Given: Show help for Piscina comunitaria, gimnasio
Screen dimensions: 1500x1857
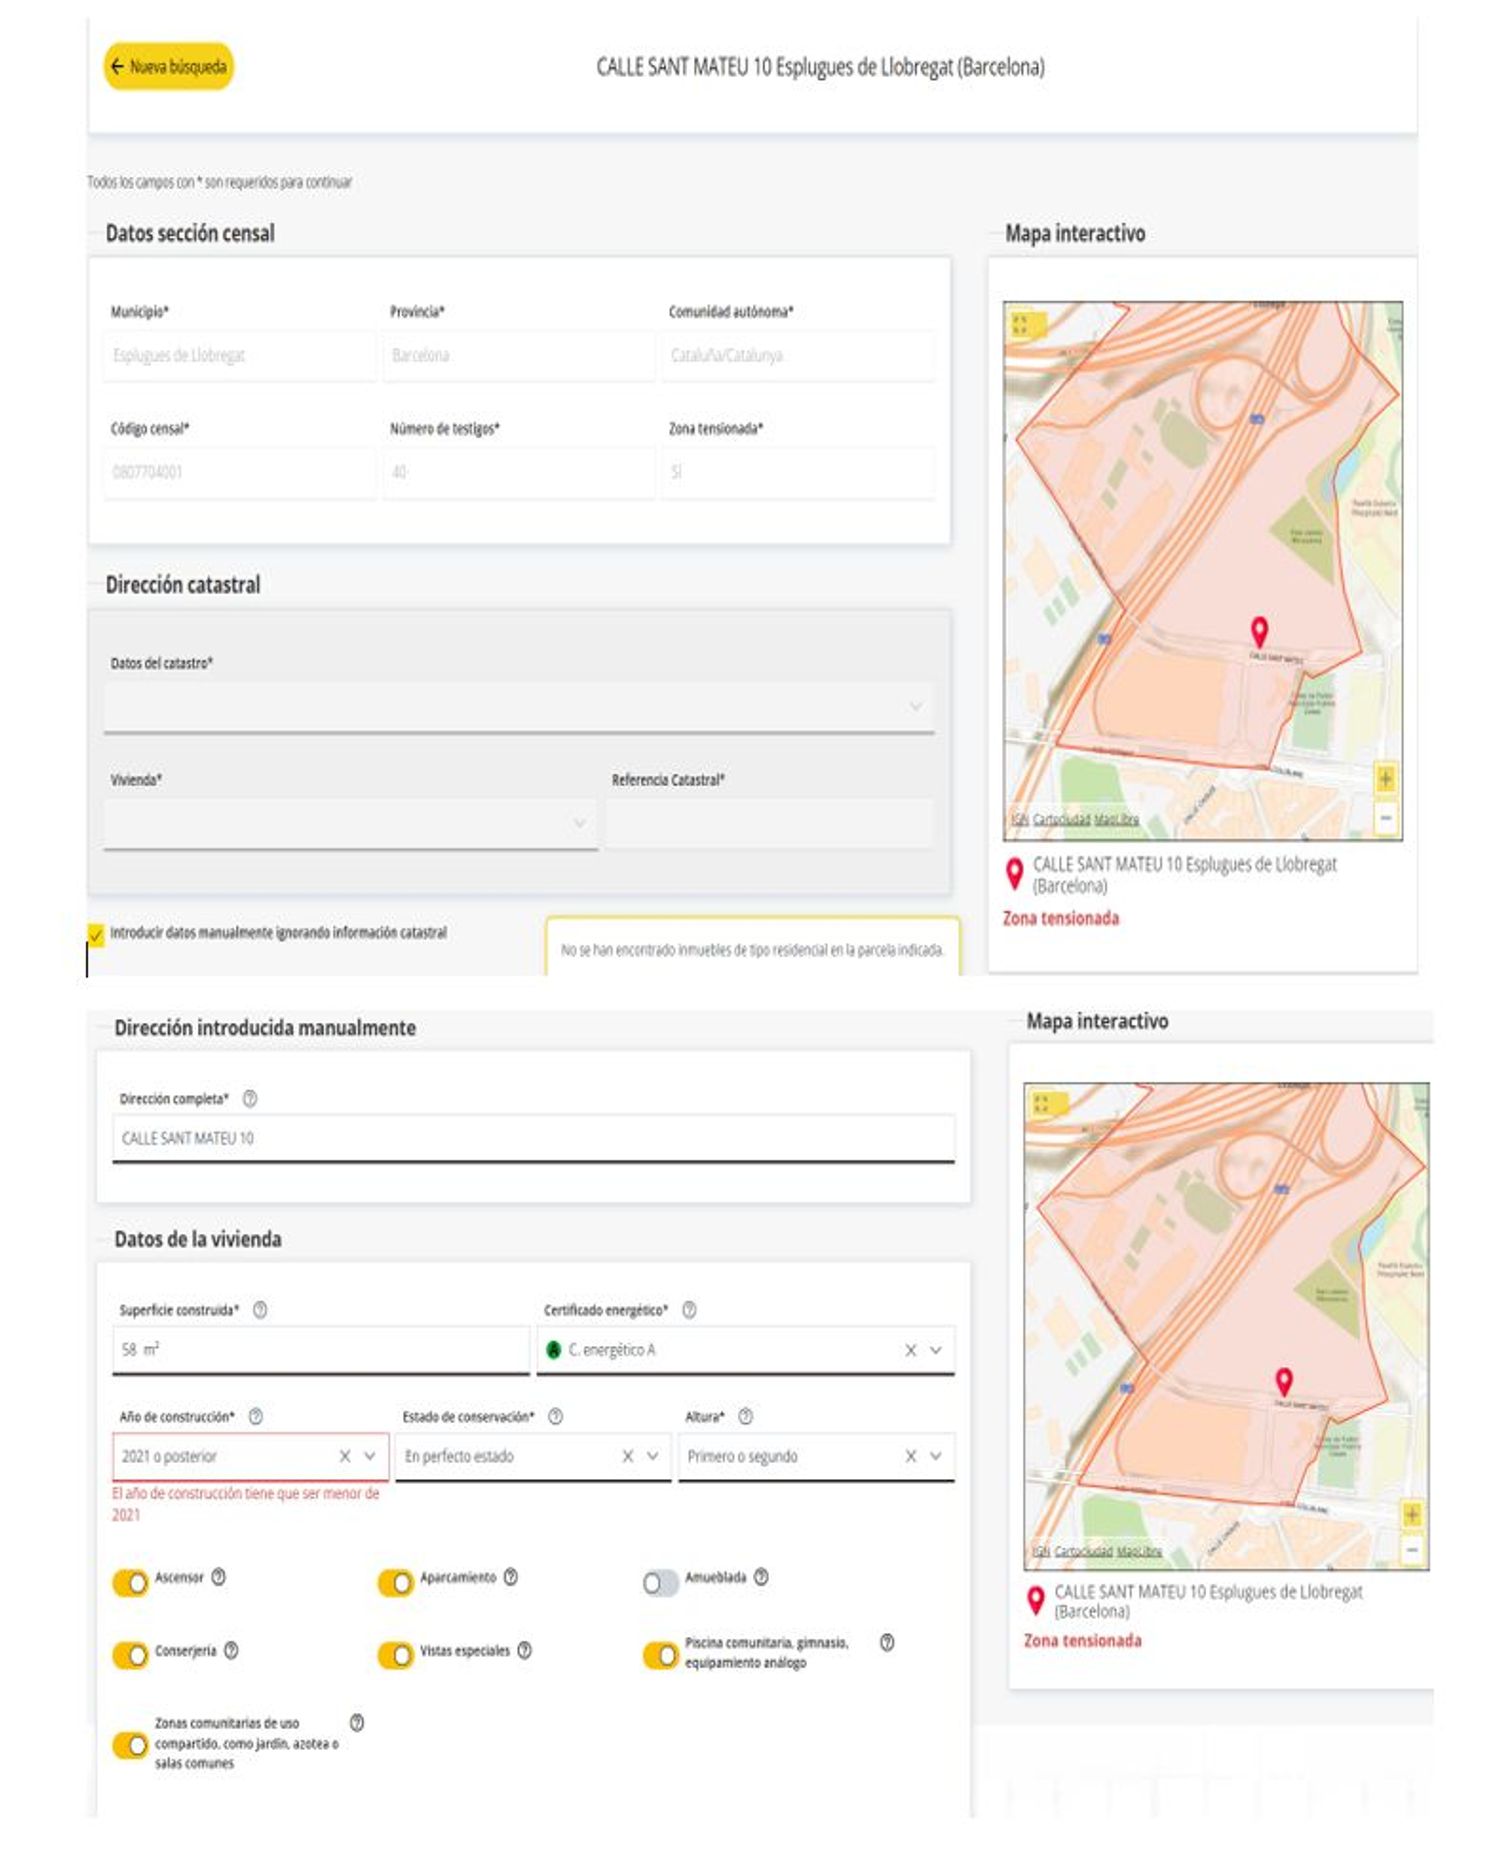Looking at the screenshot, I should [x=887, y=1642].
